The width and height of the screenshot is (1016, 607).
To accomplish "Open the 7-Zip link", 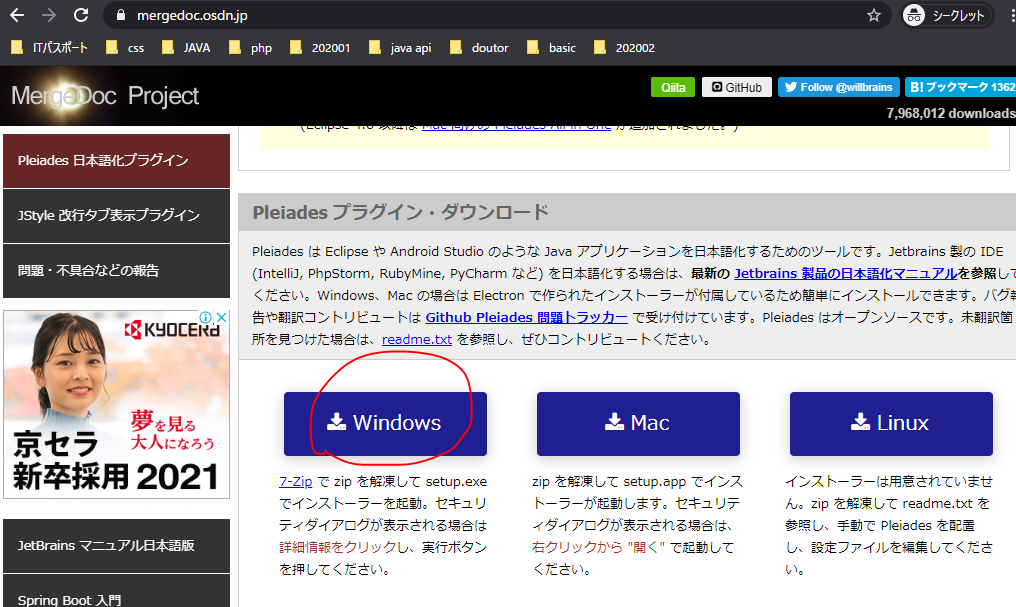I will tap(295, 481).
